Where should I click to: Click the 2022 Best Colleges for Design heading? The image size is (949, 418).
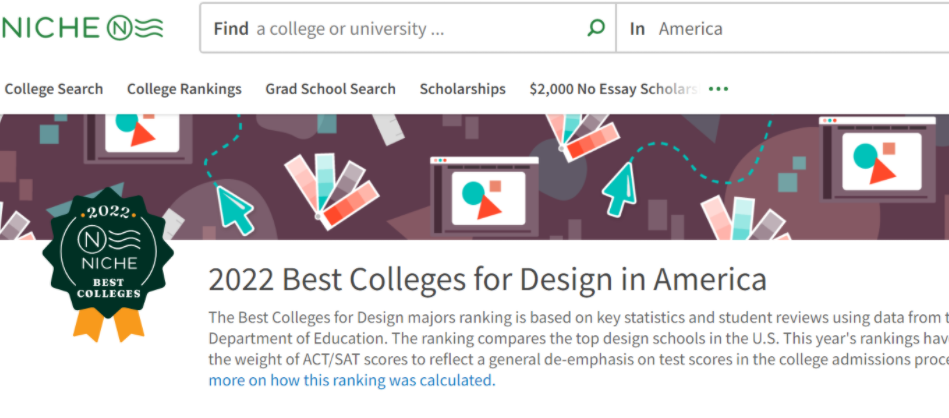(x=487, y=278)
